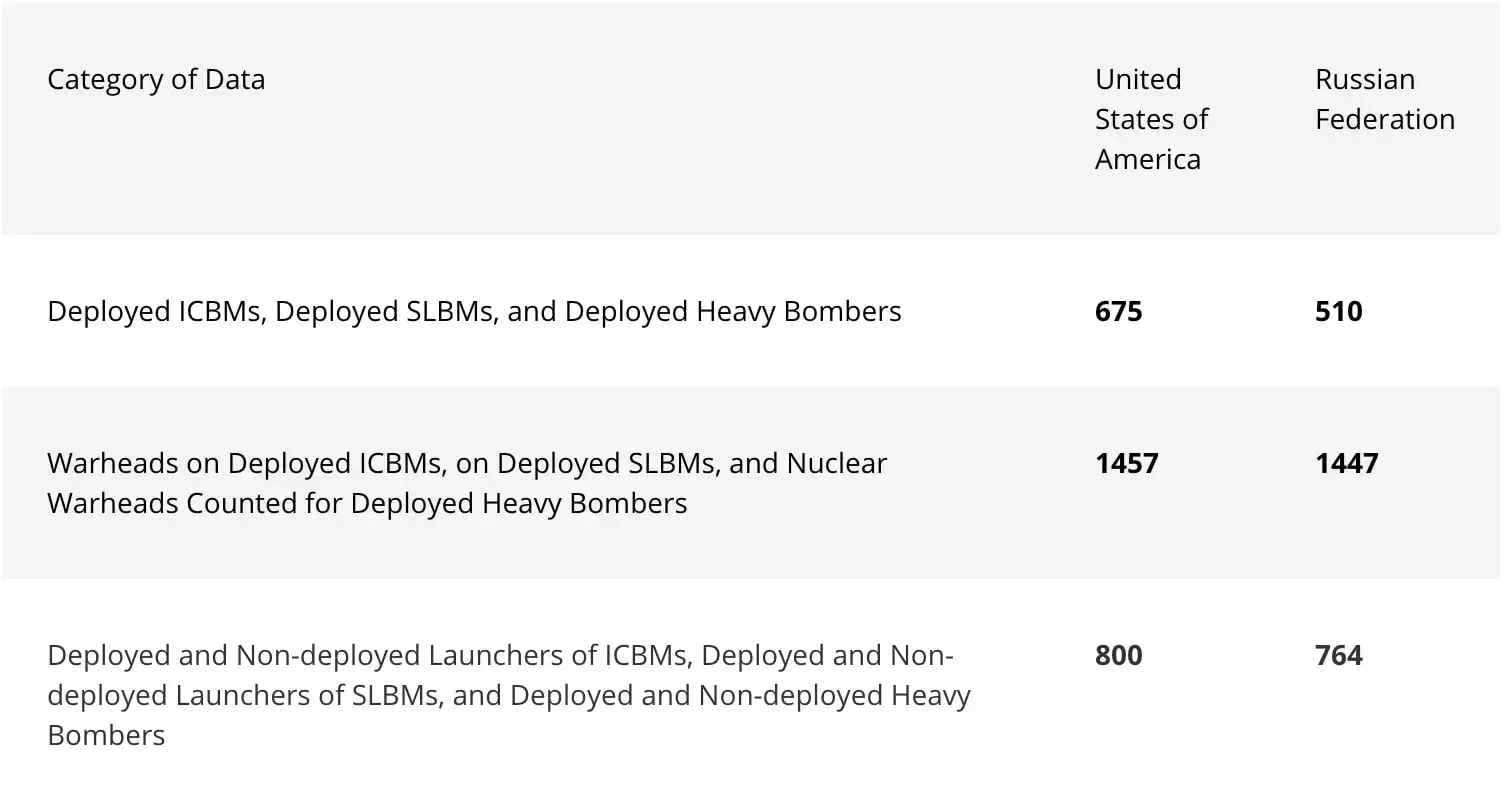
Task: Click the "Category of Data" column header
Action: [156, 80]
